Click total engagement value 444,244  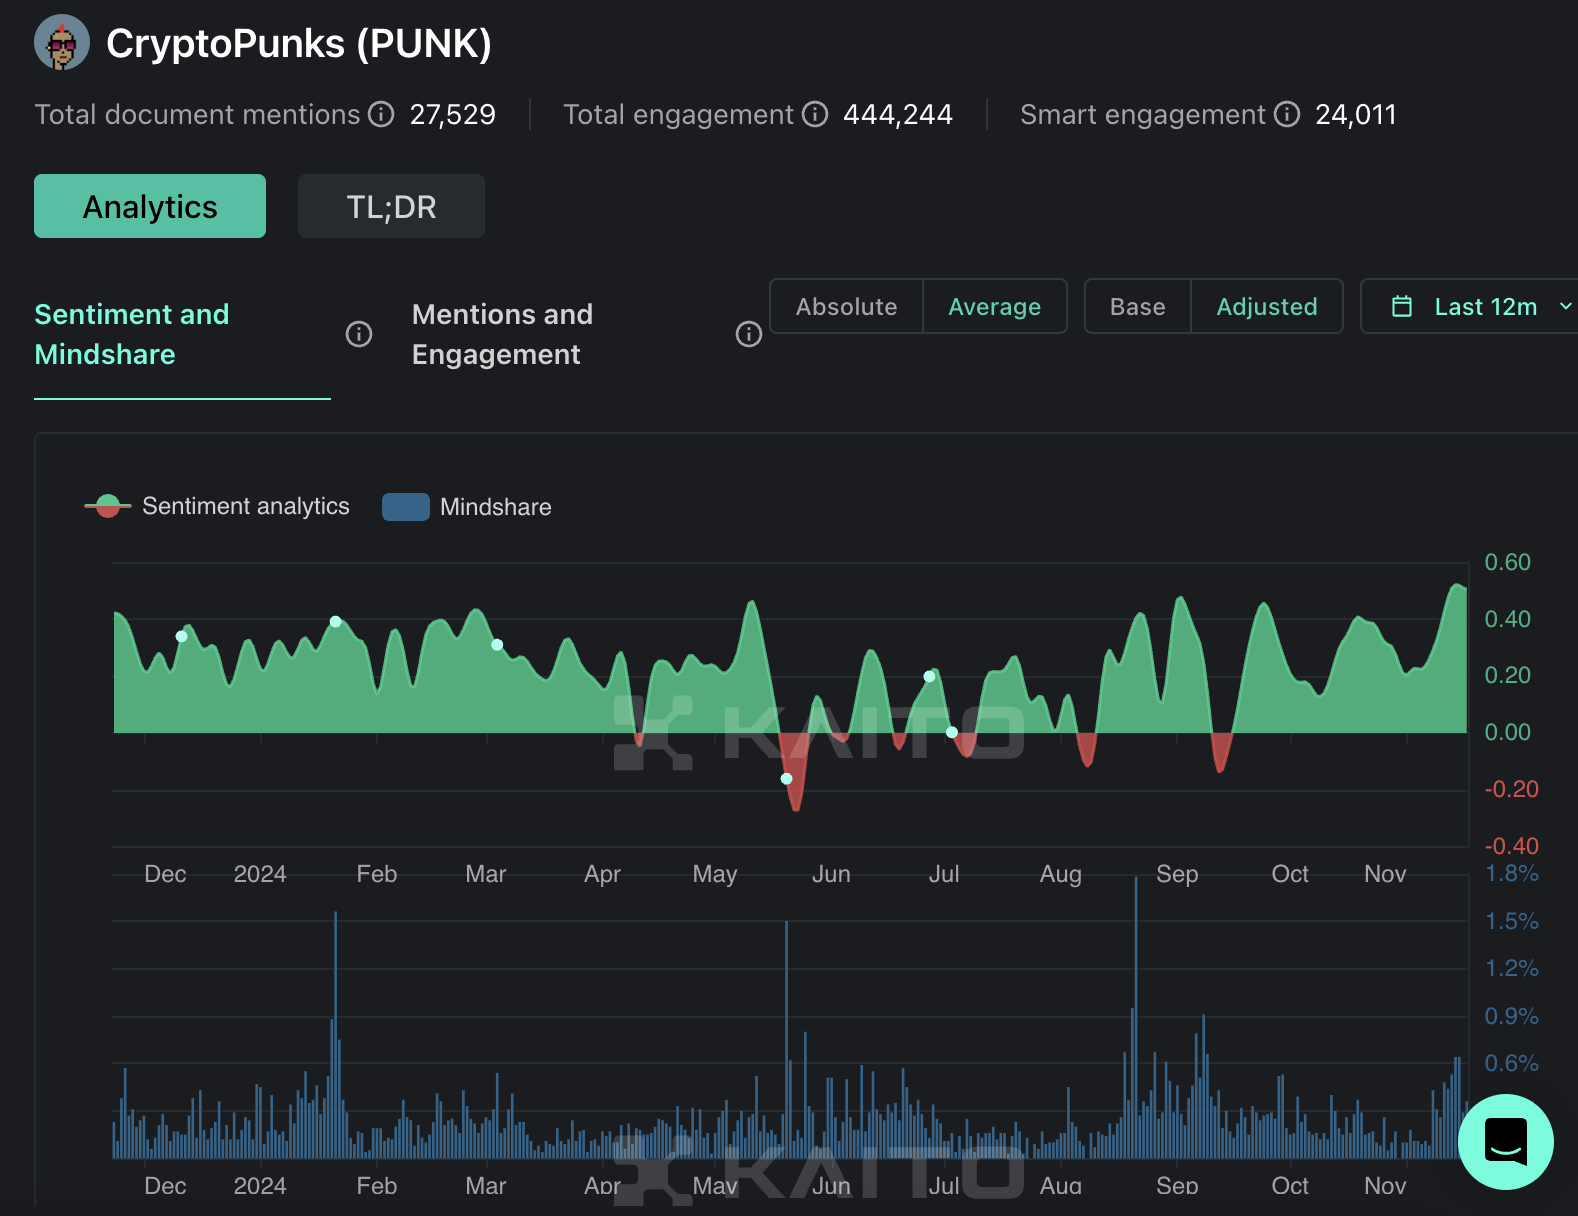point(898,114)
